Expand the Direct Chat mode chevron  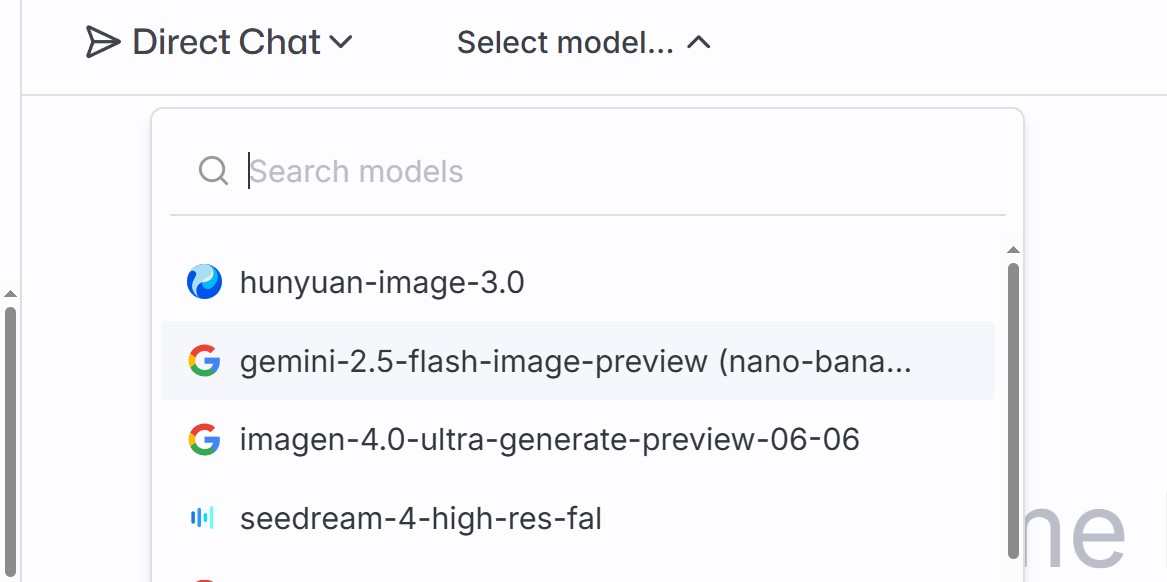pos(341,42)
